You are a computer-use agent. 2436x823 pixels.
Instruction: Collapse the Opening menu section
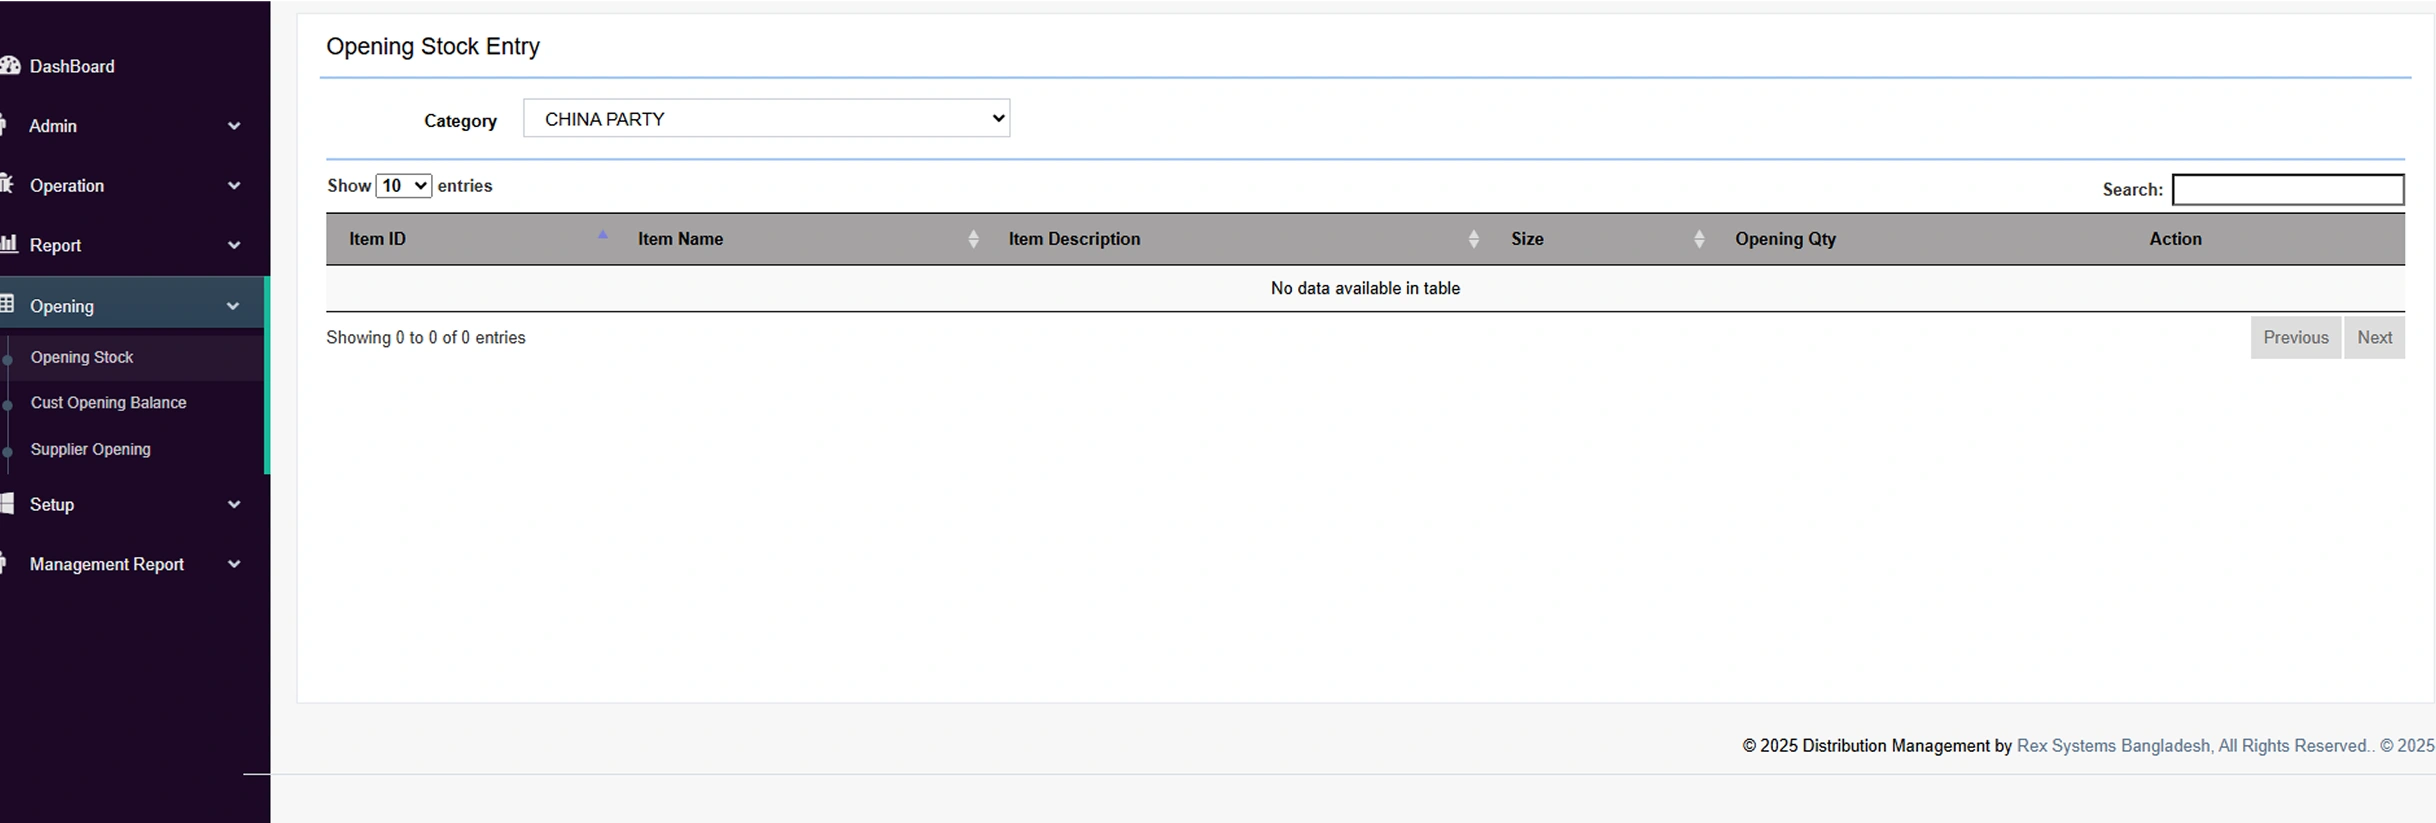click(232, 306)
